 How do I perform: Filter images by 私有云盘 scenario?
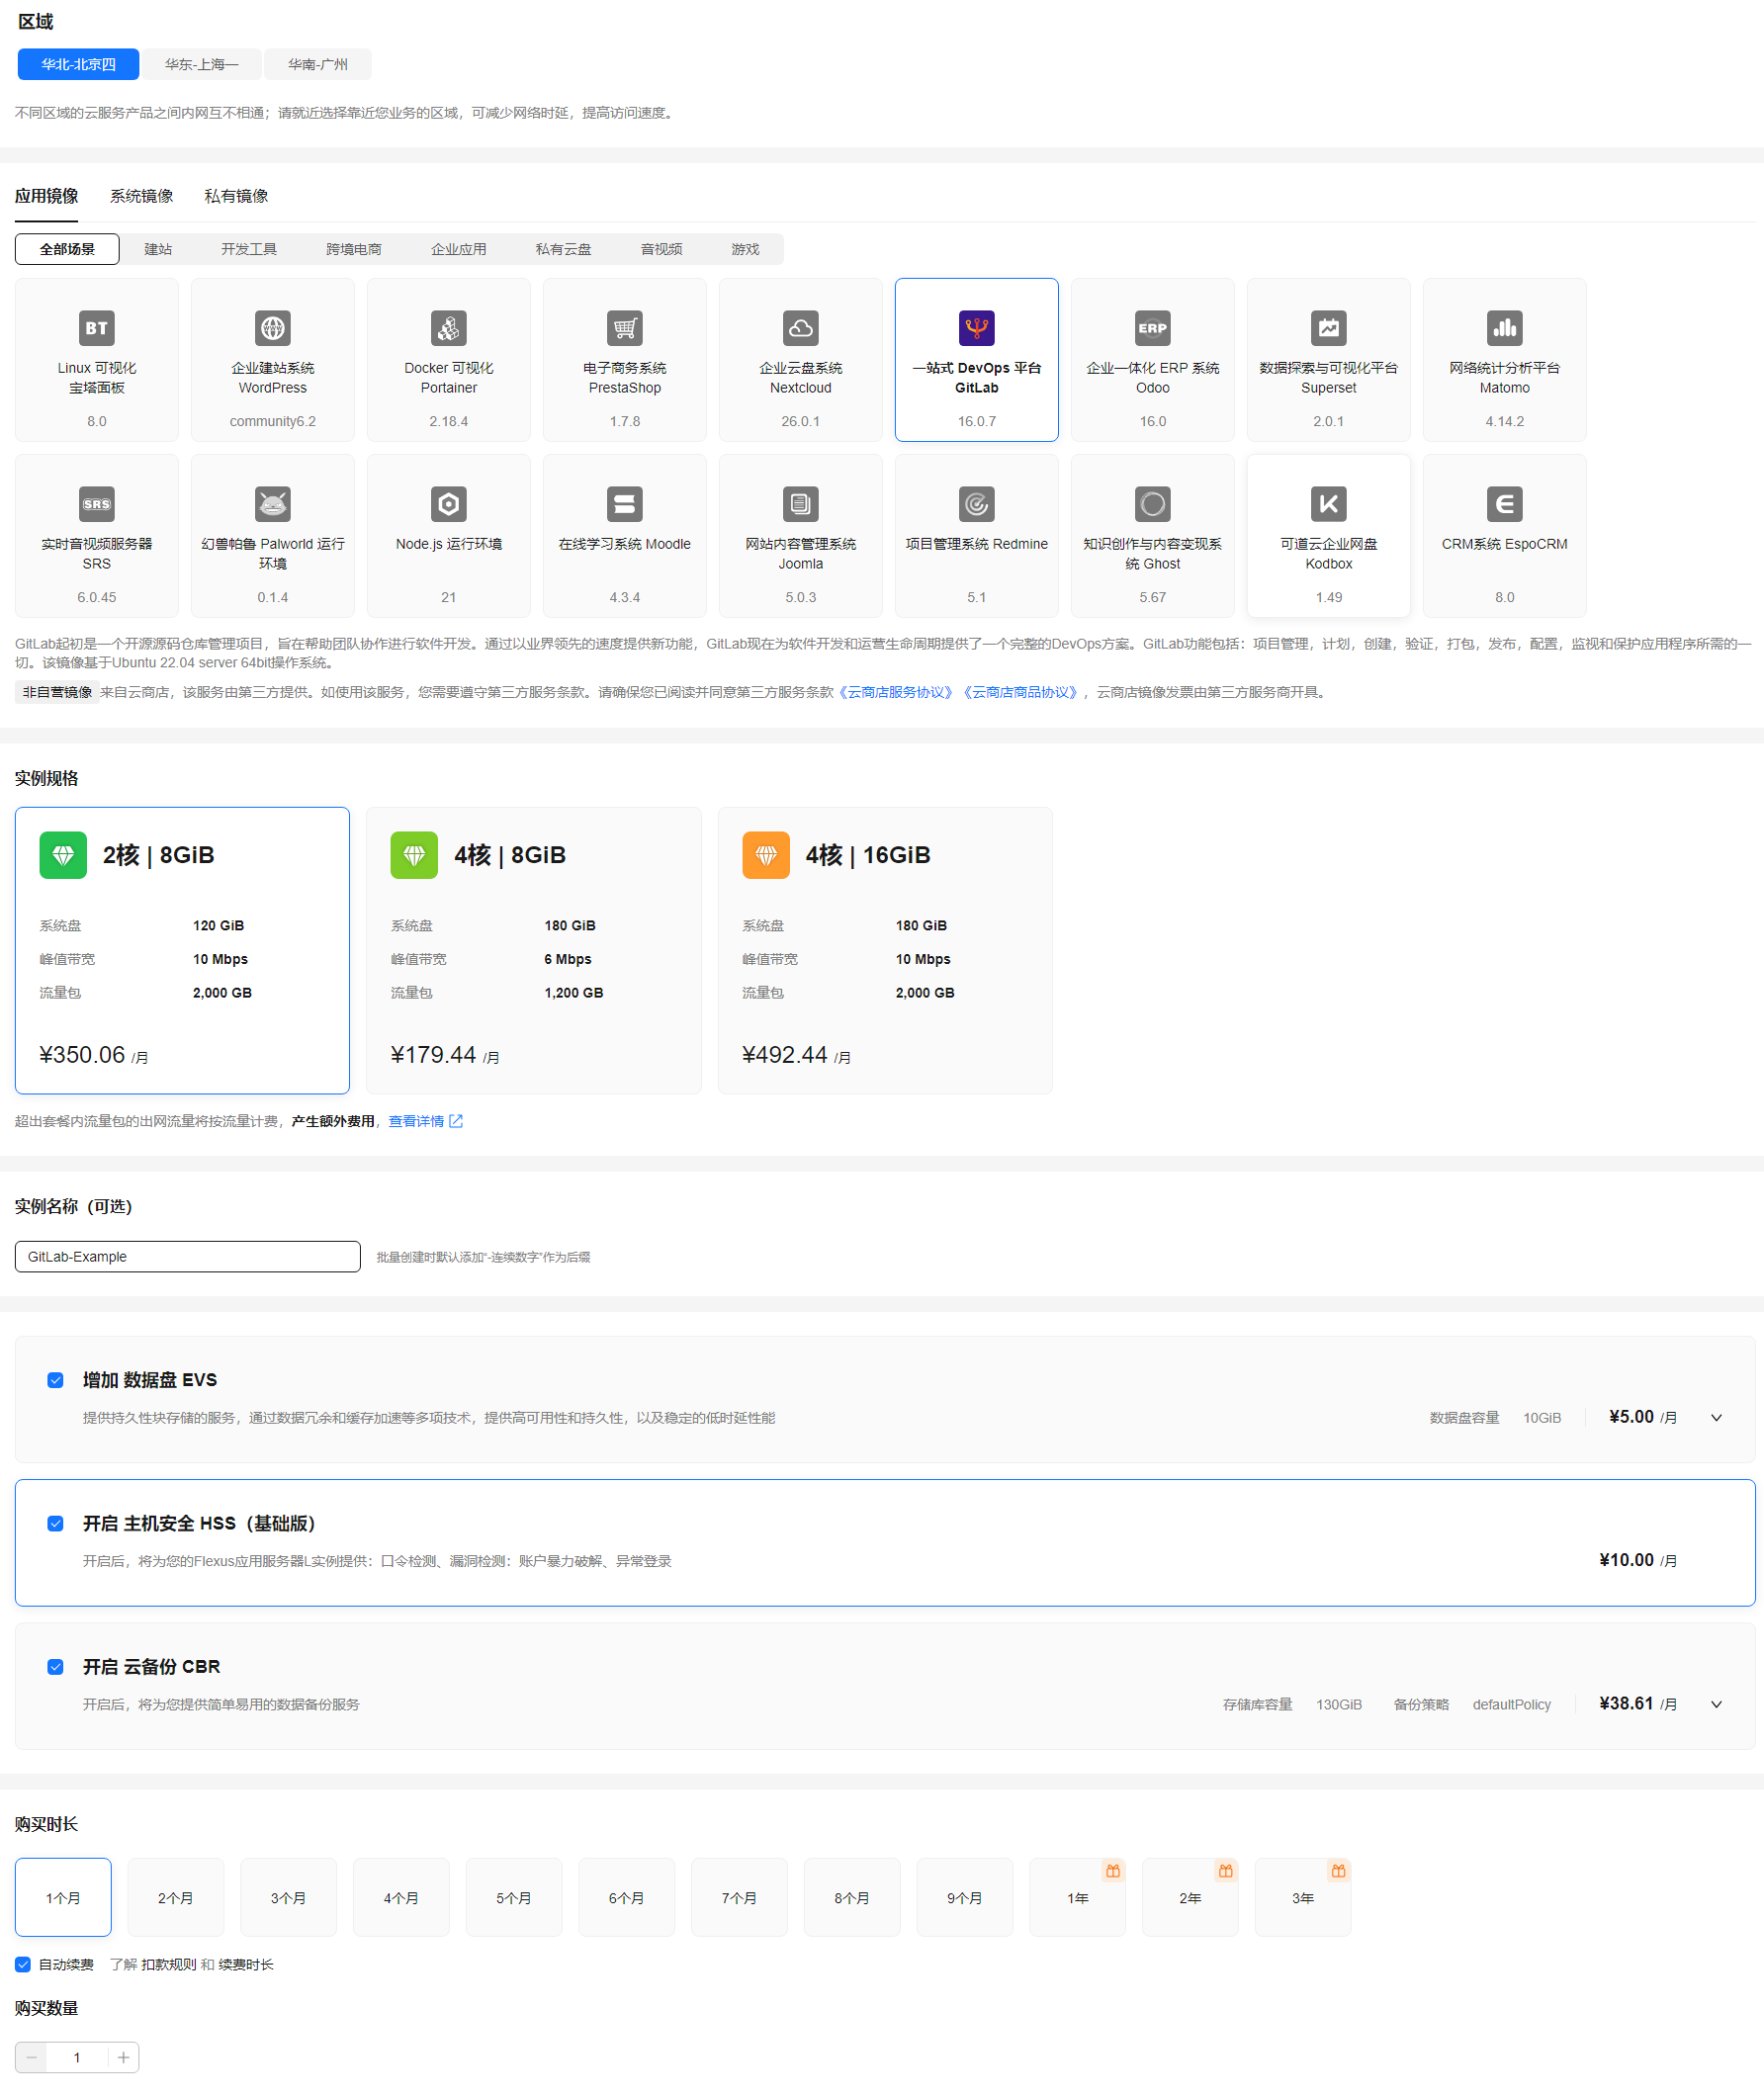point(564,249)
